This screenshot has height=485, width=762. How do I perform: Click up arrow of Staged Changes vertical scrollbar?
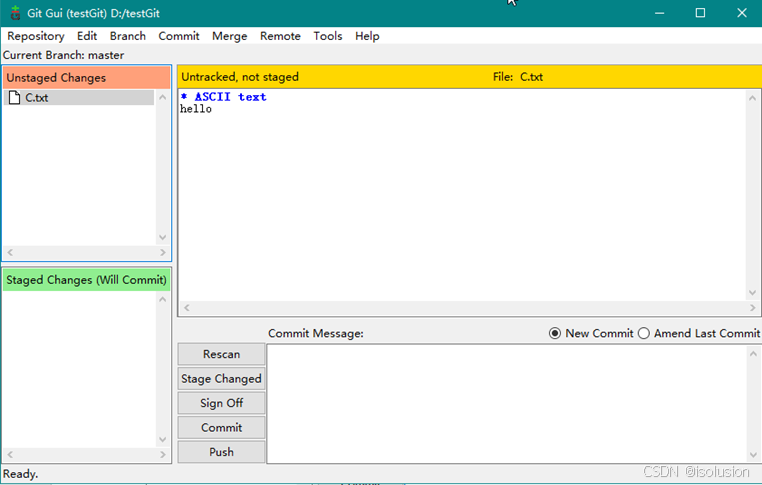162,299
